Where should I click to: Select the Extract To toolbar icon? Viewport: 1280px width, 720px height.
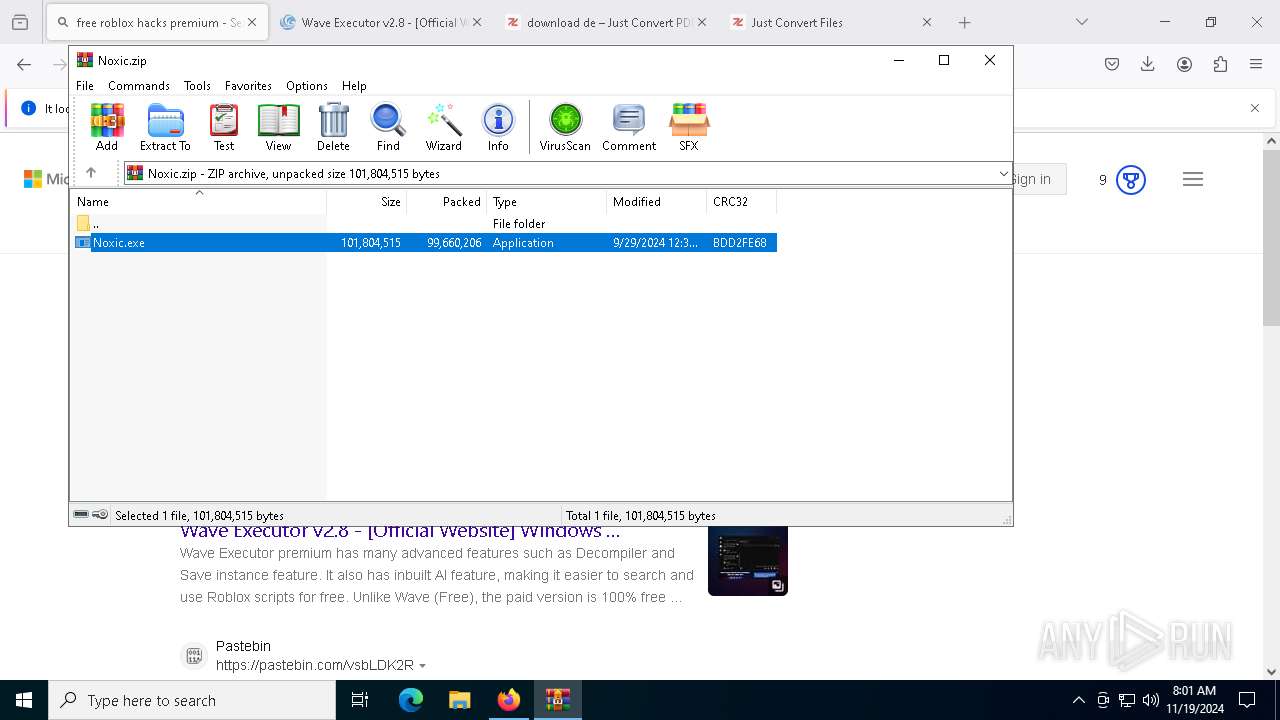(165, 127)
